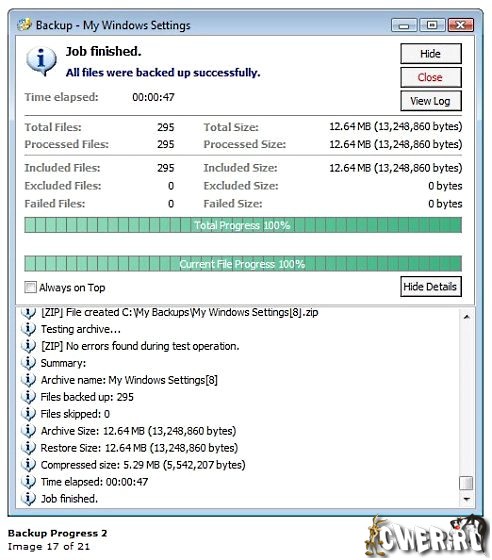This screenshot has height=560, width=492.
Task: Click the Total Size value
Action: click(x=396, y=126)
